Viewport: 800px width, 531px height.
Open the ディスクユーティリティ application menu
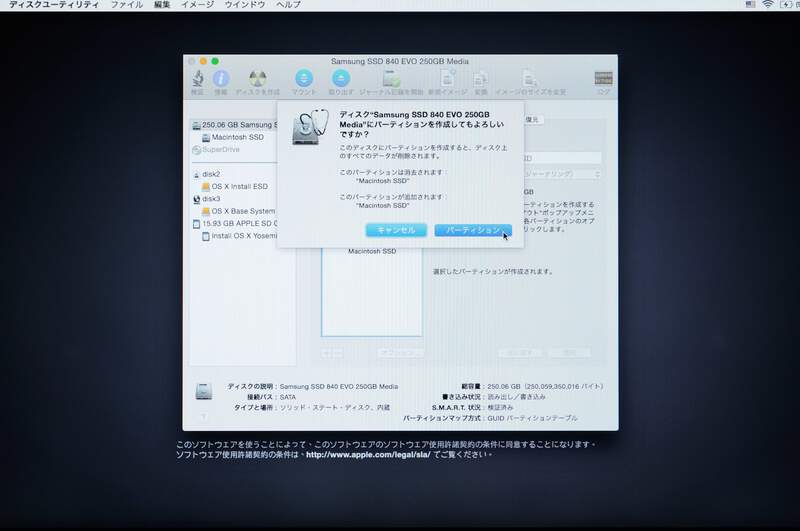tap(54, 5)
